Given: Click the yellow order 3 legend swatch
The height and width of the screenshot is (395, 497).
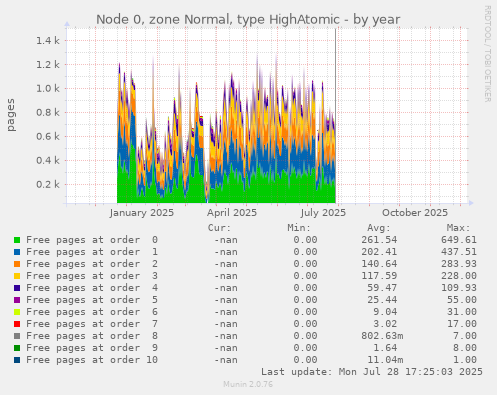Looking at the screenshot, I should (17, 276).
